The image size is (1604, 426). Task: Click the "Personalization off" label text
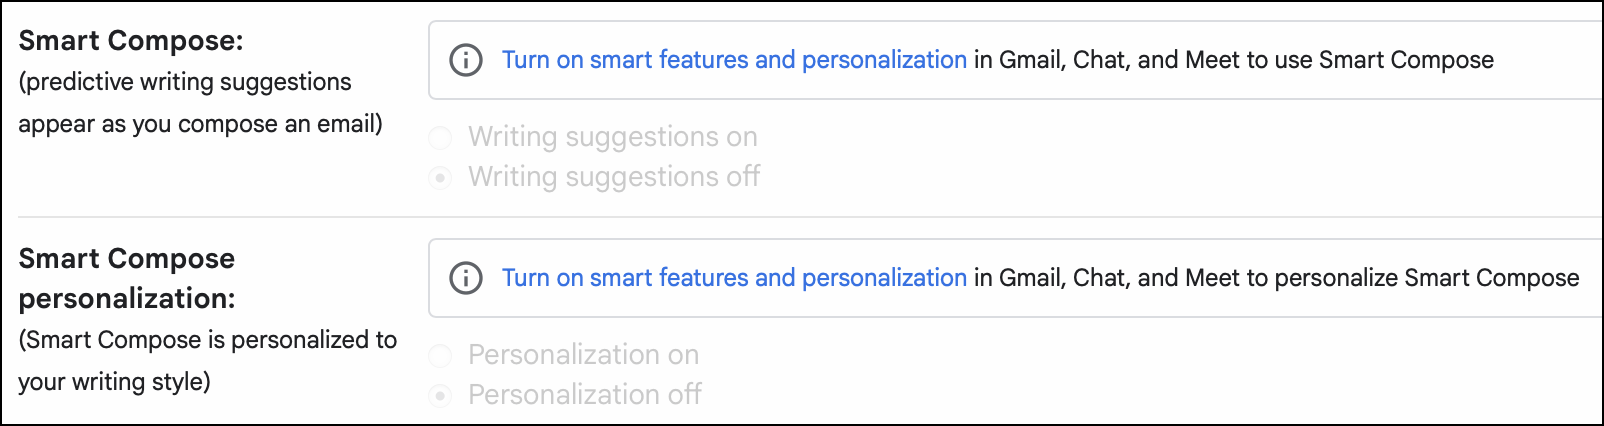585,395
